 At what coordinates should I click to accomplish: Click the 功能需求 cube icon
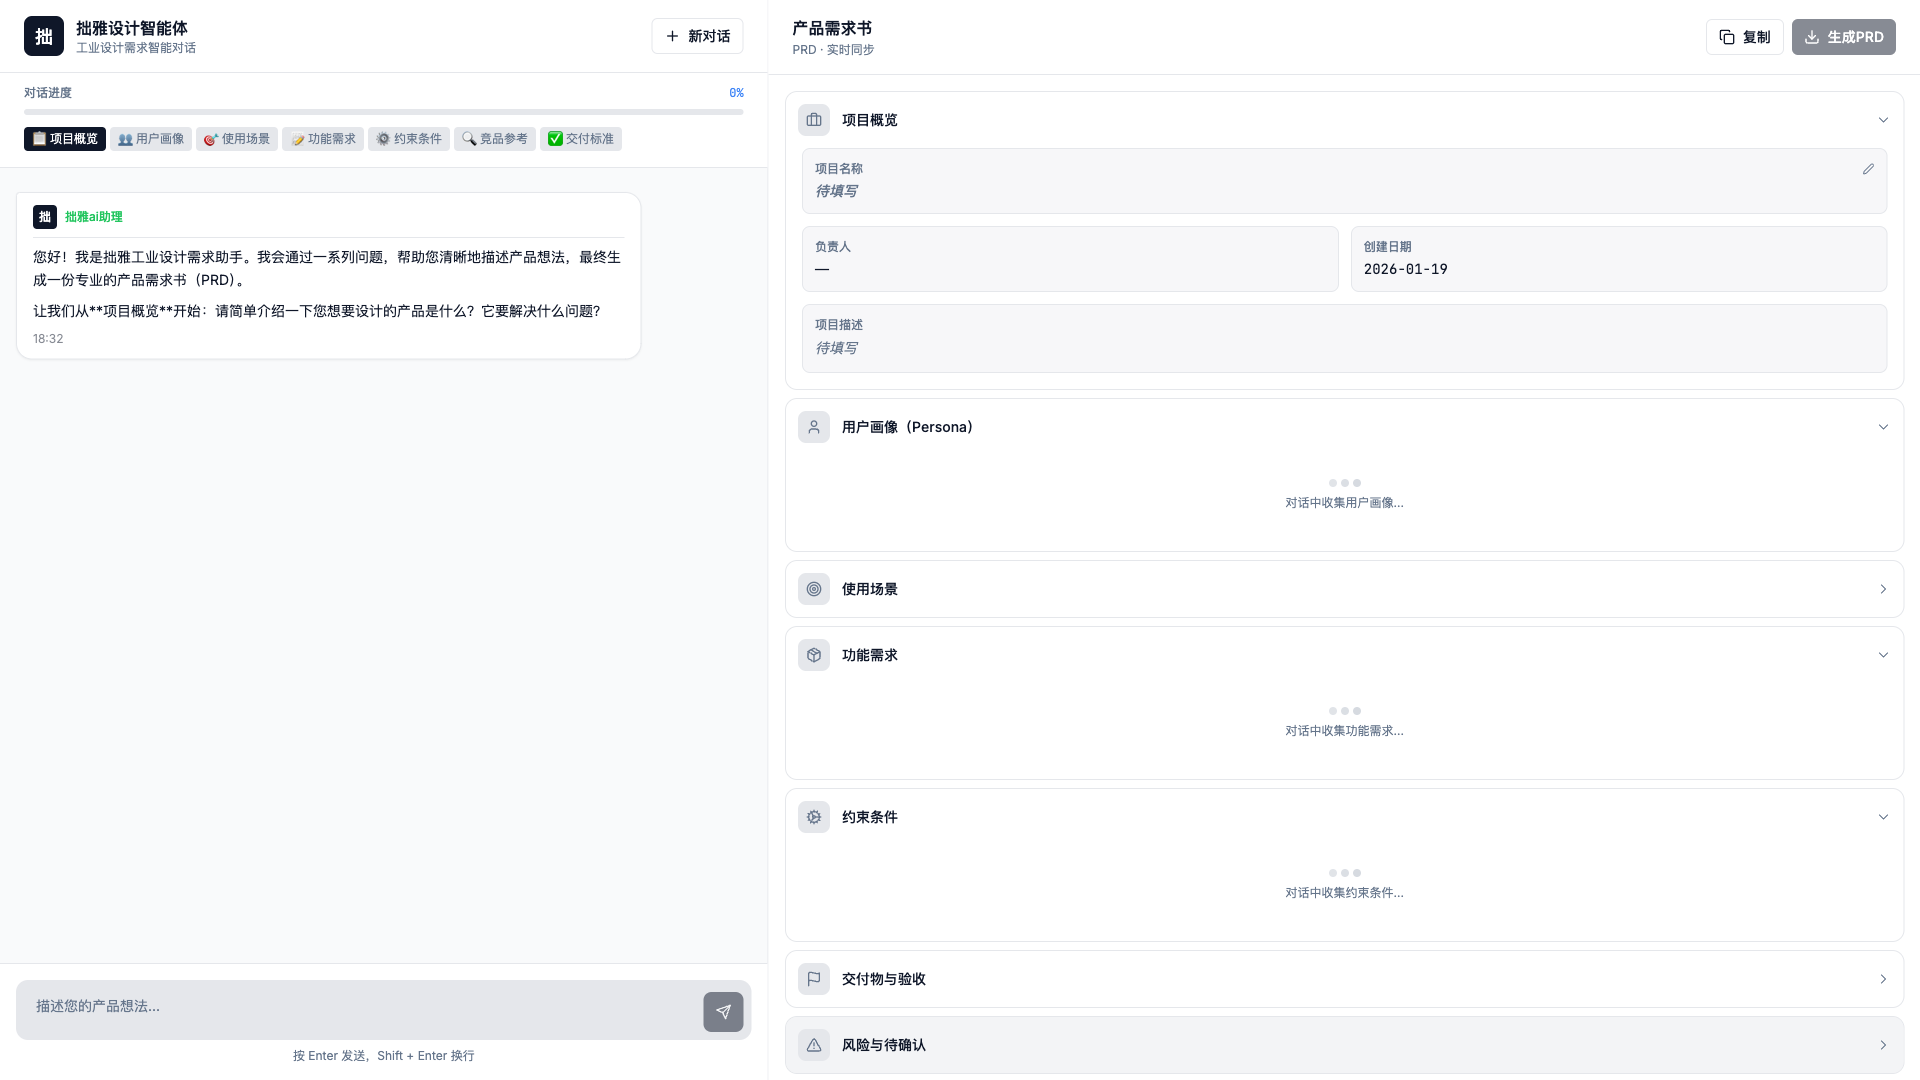813,655
